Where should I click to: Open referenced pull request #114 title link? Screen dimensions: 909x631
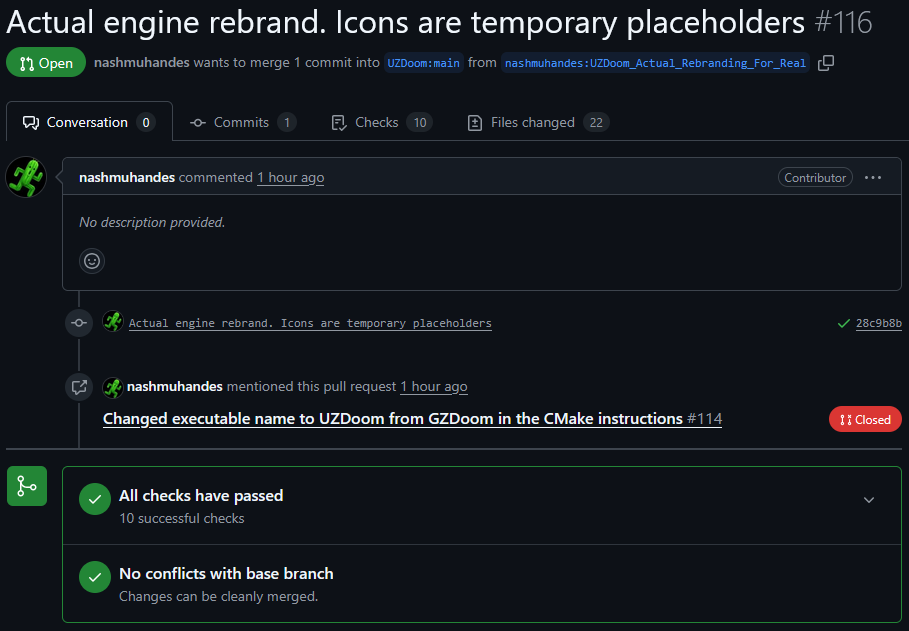point(412,419)
